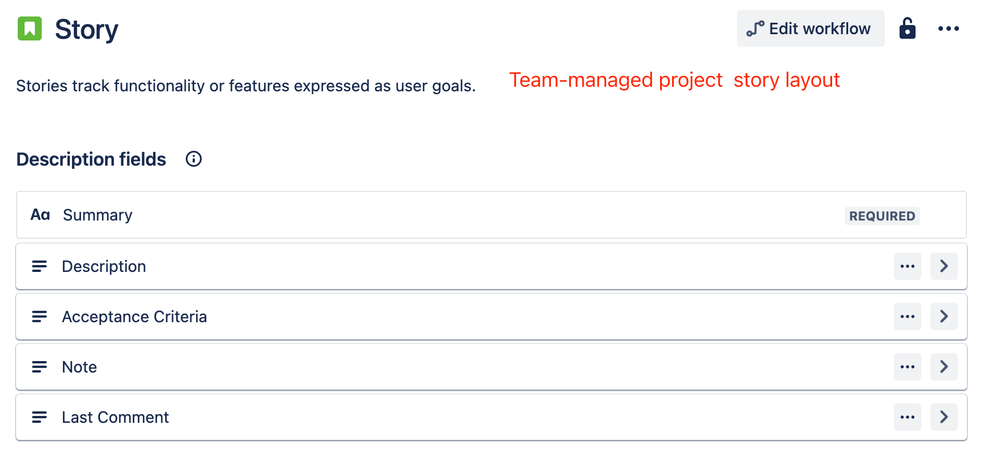
Task: Click the green Story issue type icon
Action: 29,29
